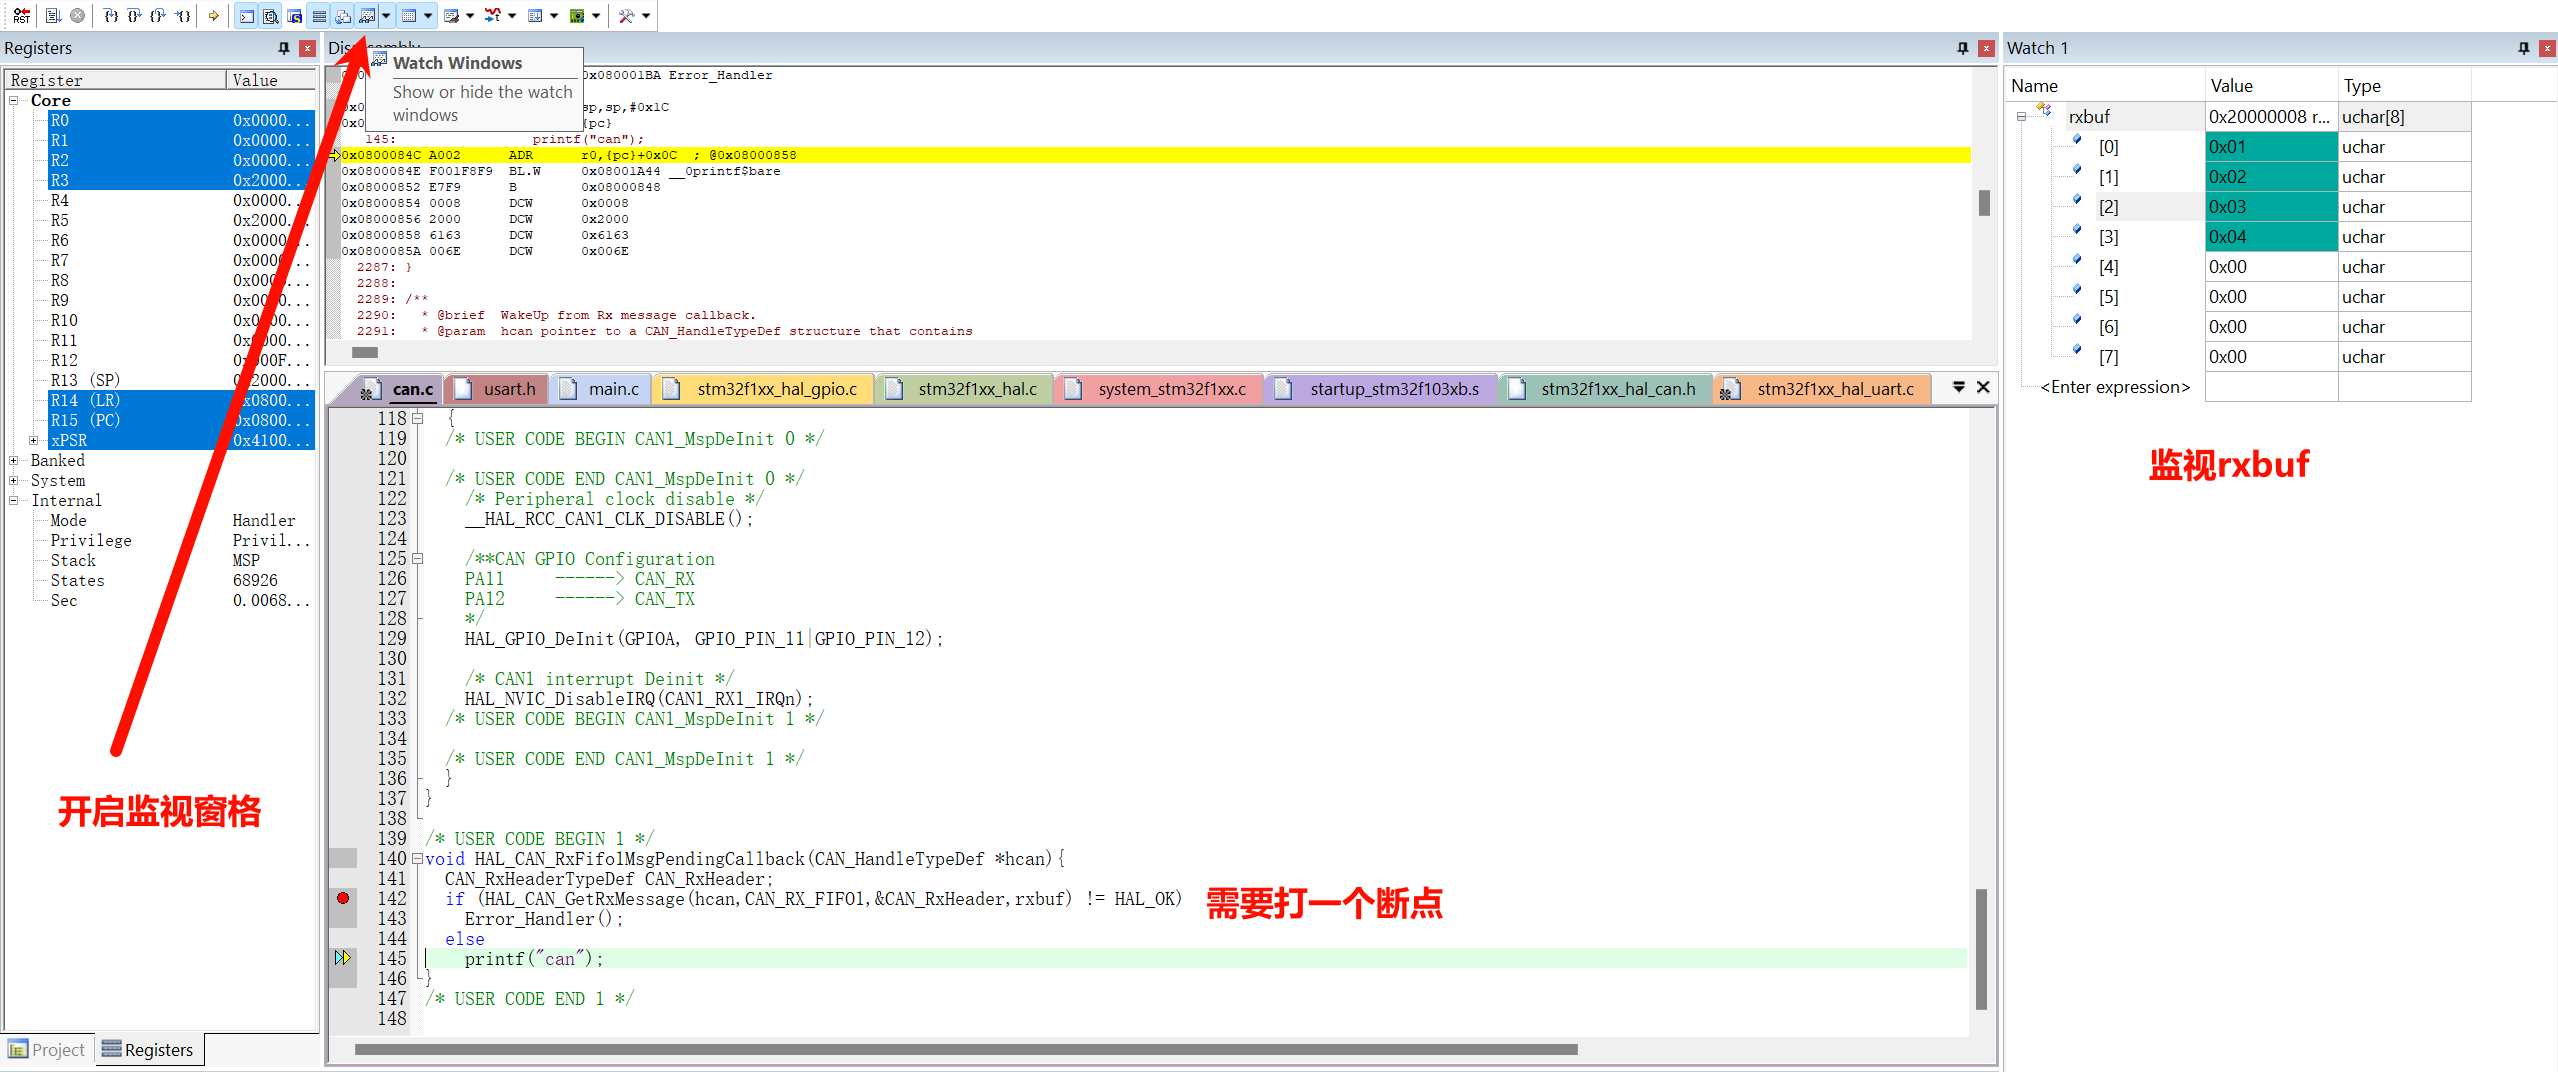Open the Symbols window
Viewport: 2558px width, 1072px height.
[x=294, y=16]
